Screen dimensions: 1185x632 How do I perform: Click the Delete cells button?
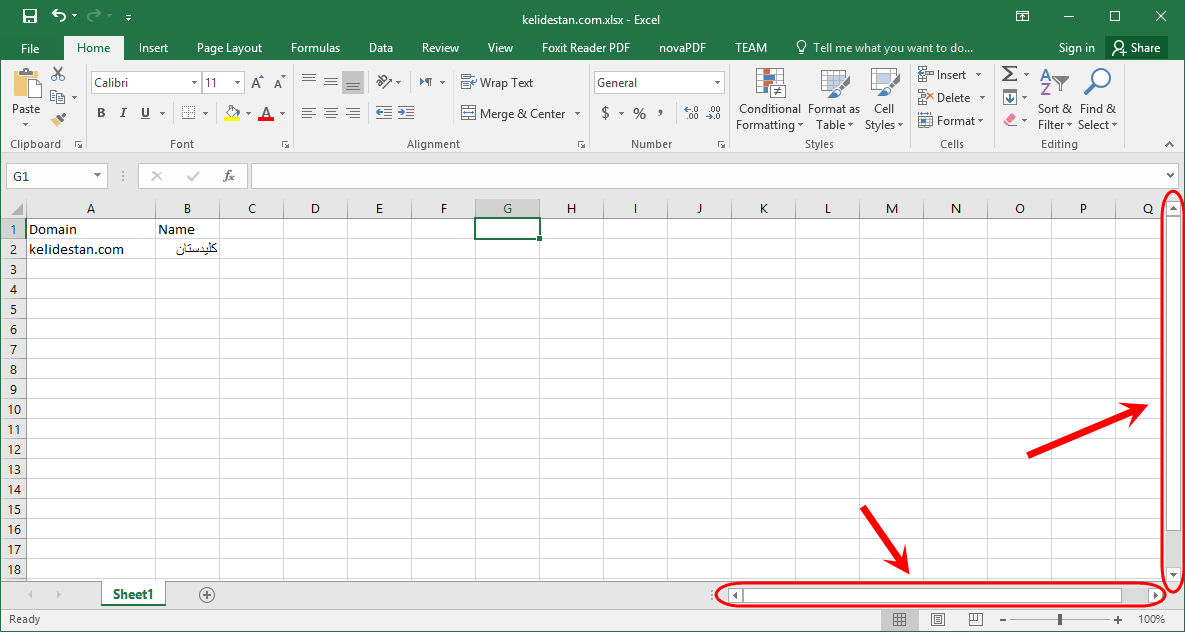[945, 98]
